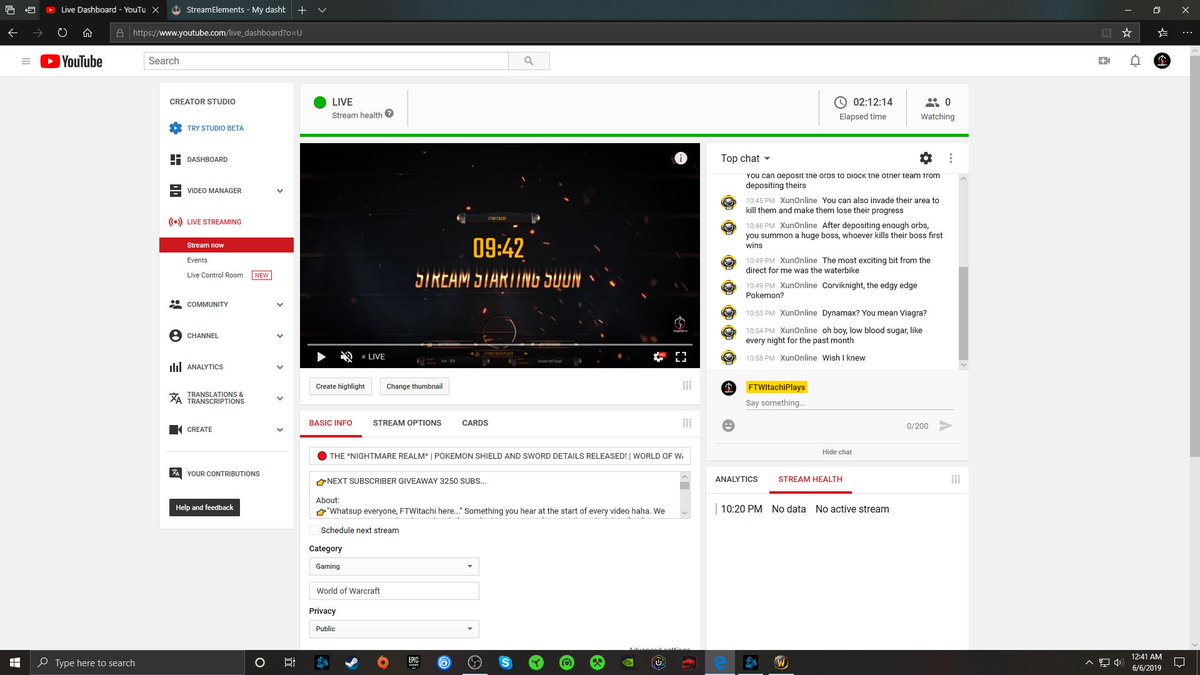1200x675 pixels.
Task: Switch to the Cards tab
Action: tap(475, 423)
